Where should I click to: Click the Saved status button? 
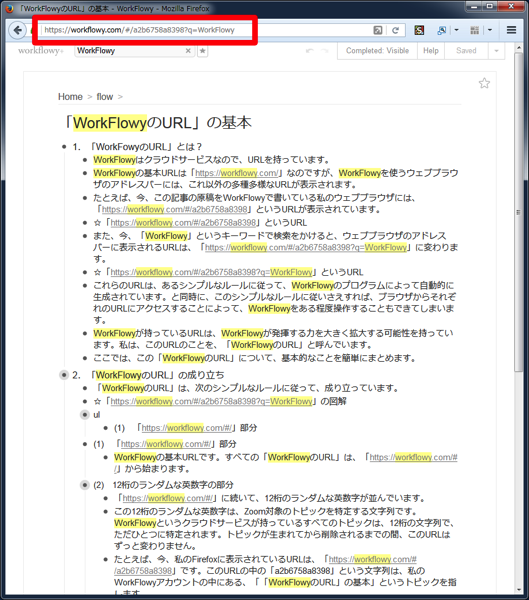(x=466, y=51)
